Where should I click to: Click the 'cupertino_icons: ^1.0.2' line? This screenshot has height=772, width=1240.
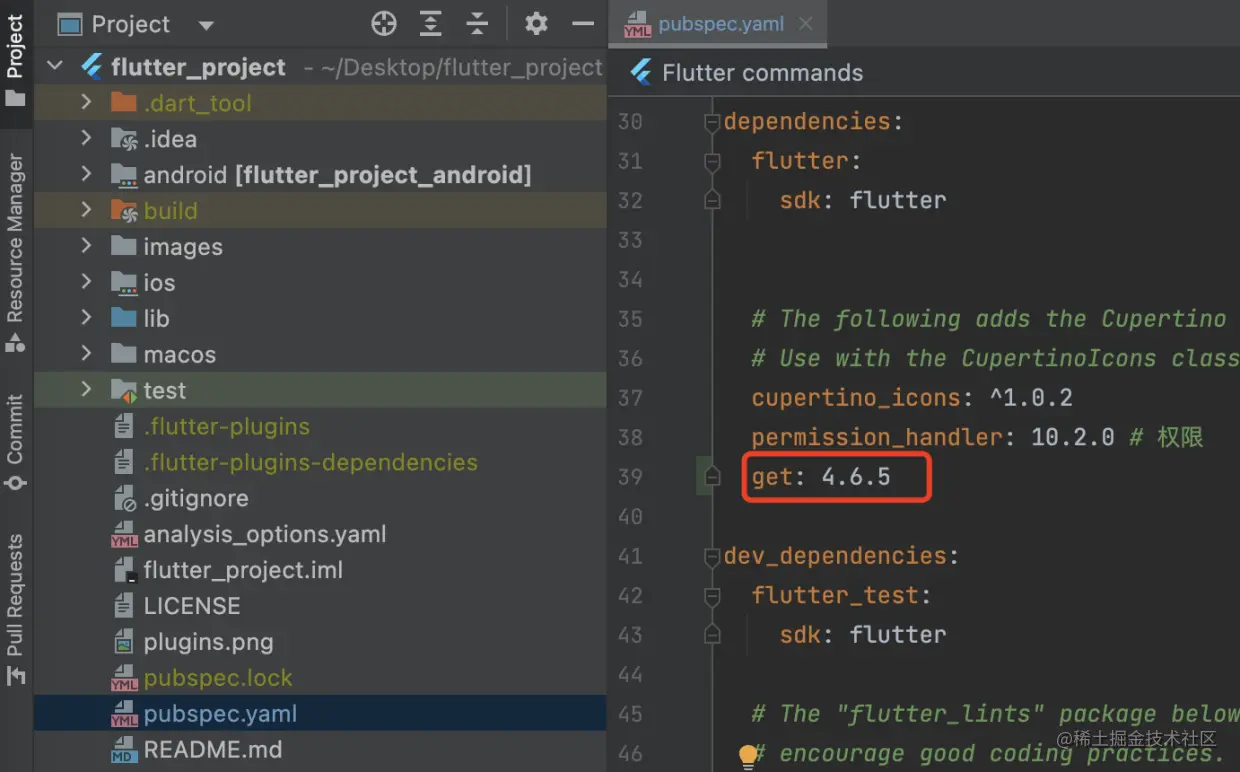point(912,398)
